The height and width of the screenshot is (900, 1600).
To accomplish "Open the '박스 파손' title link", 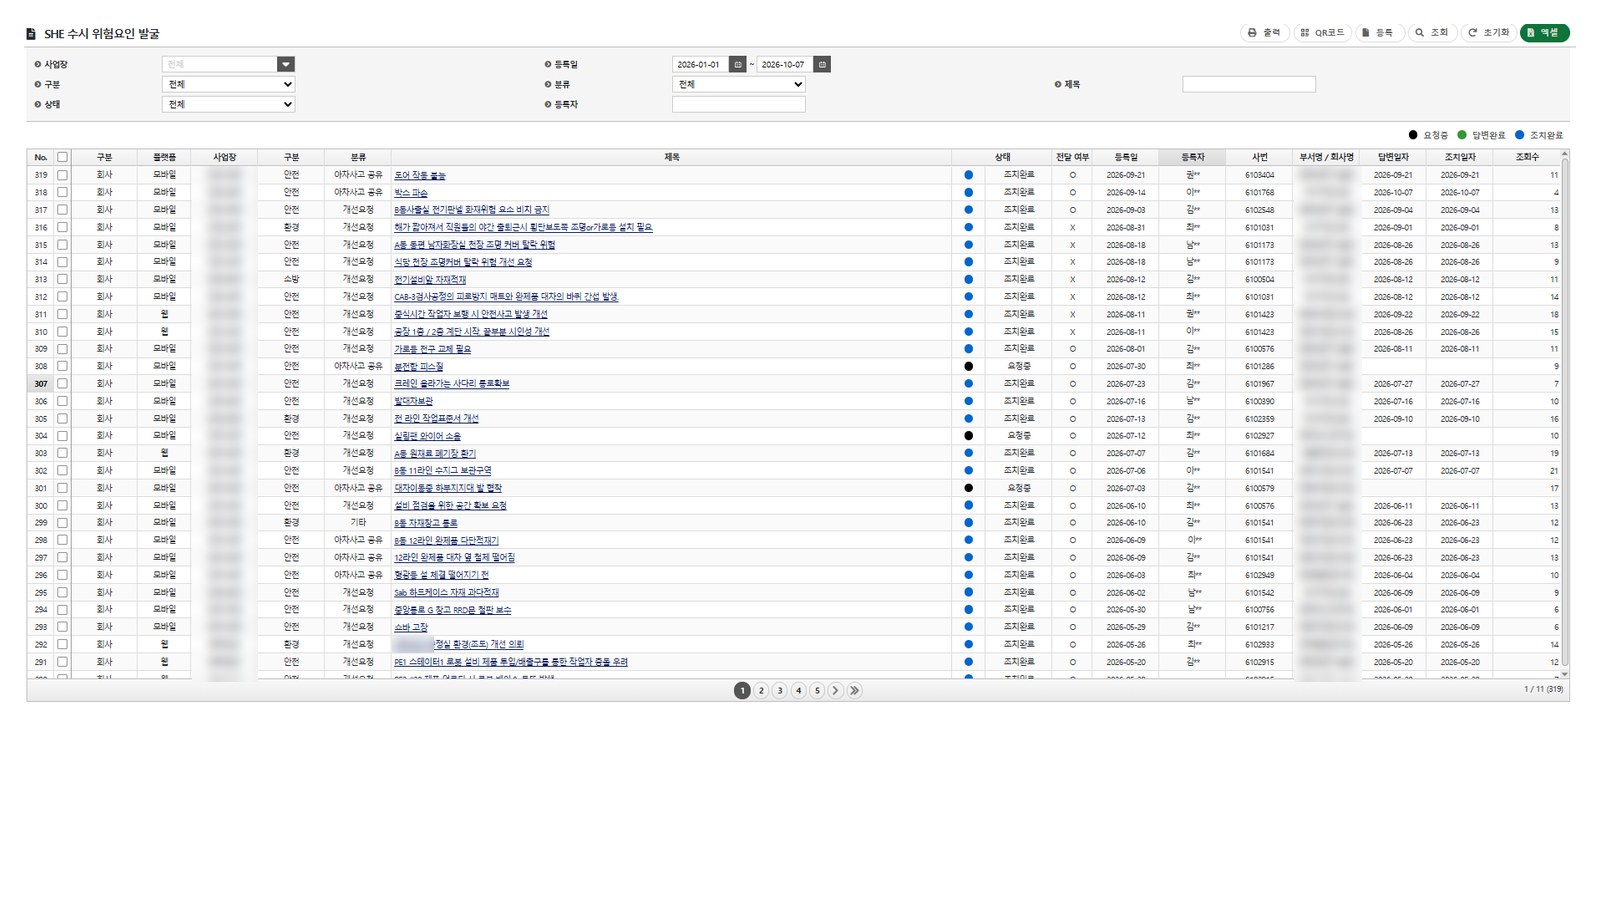I will point(410,192).
